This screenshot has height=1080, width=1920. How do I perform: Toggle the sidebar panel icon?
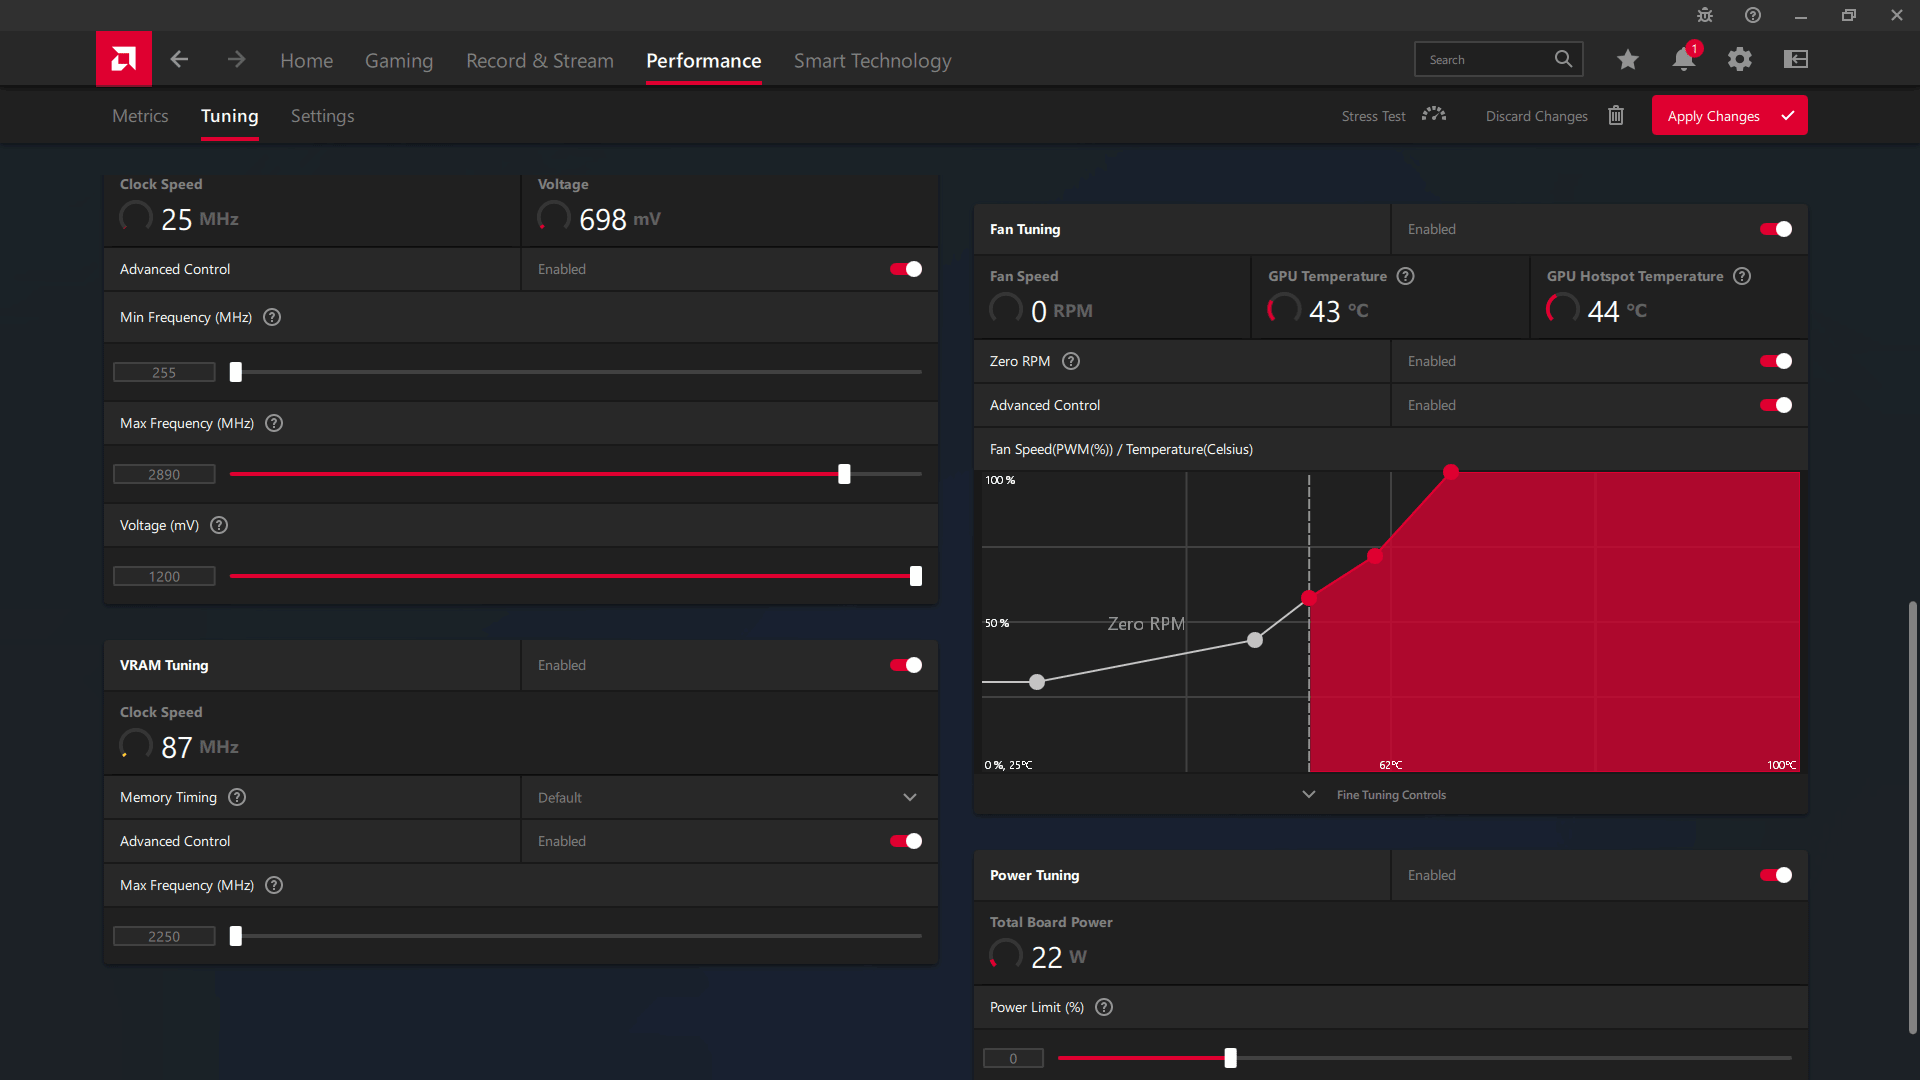tap(1796, 60)
